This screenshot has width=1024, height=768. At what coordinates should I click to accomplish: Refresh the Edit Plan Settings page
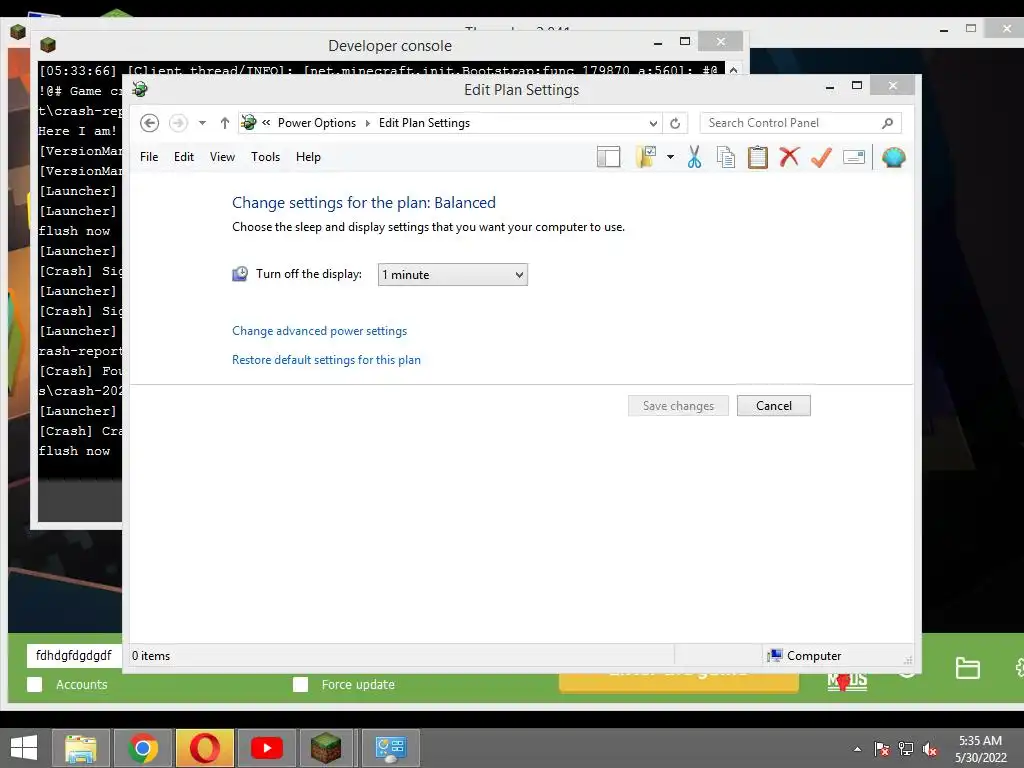(x=675, y=123)
